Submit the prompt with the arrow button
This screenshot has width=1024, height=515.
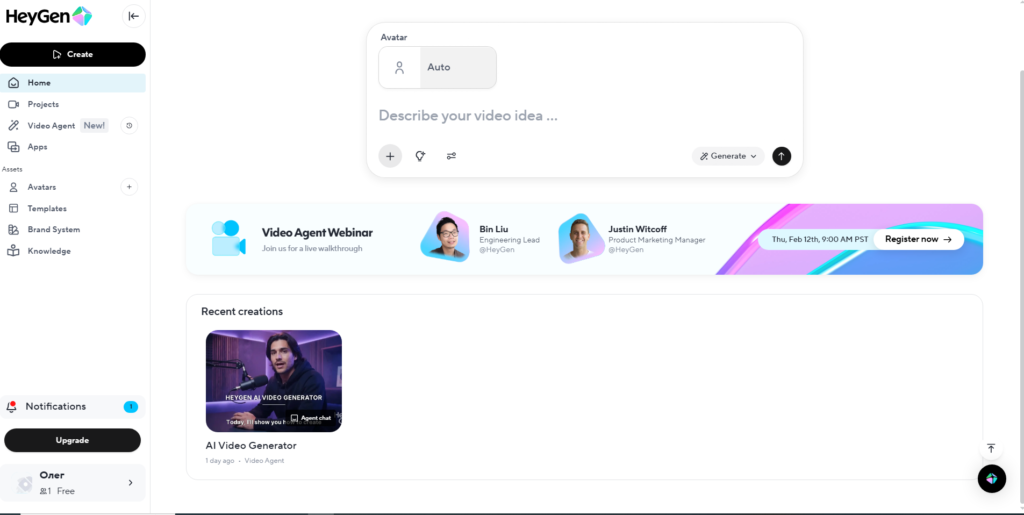[782, 156]
